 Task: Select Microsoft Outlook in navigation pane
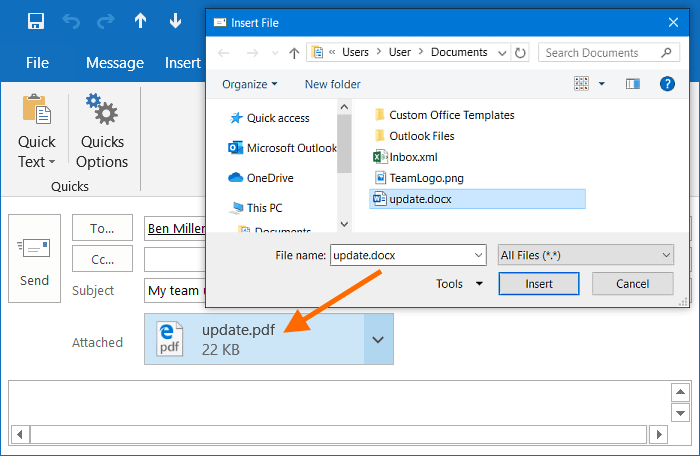[x=283, y=148]
